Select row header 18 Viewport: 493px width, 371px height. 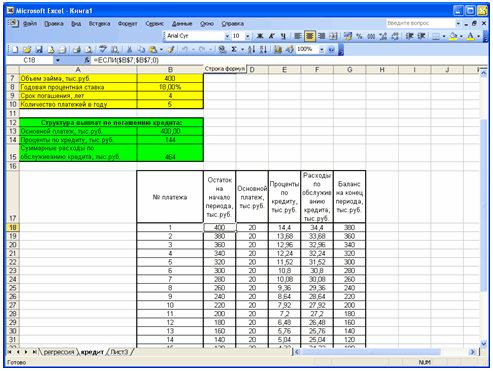13,227
